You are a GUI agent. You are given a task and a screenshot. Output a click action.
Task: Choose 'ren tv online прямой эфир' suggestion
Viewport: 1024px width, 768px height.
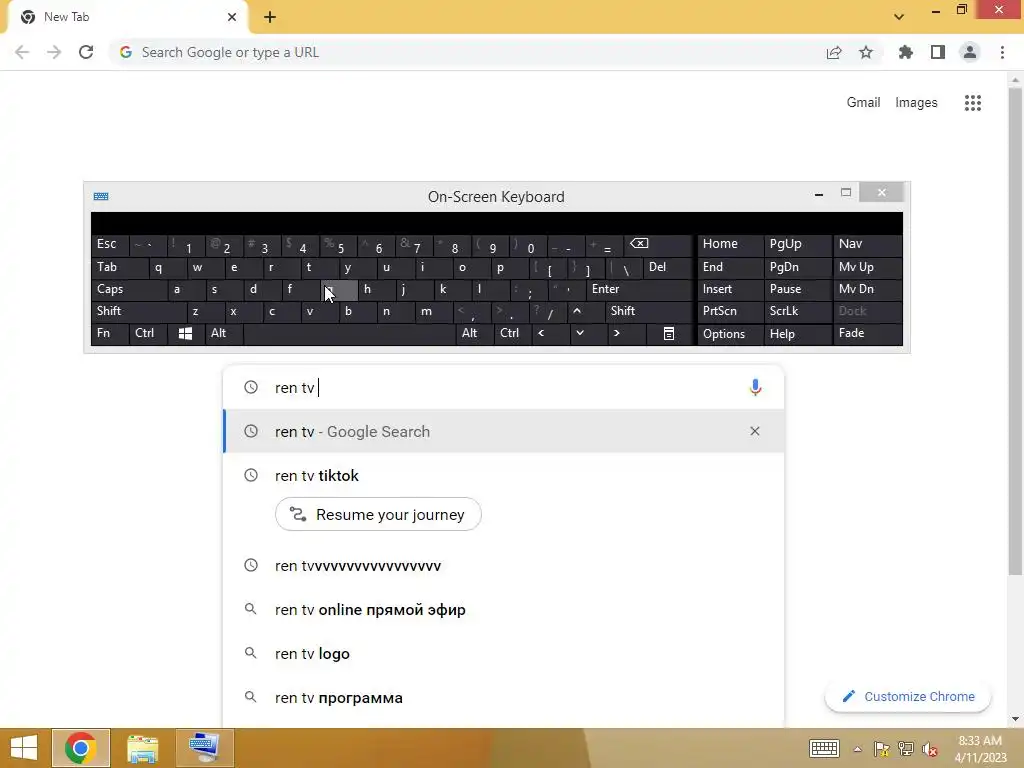504,610
